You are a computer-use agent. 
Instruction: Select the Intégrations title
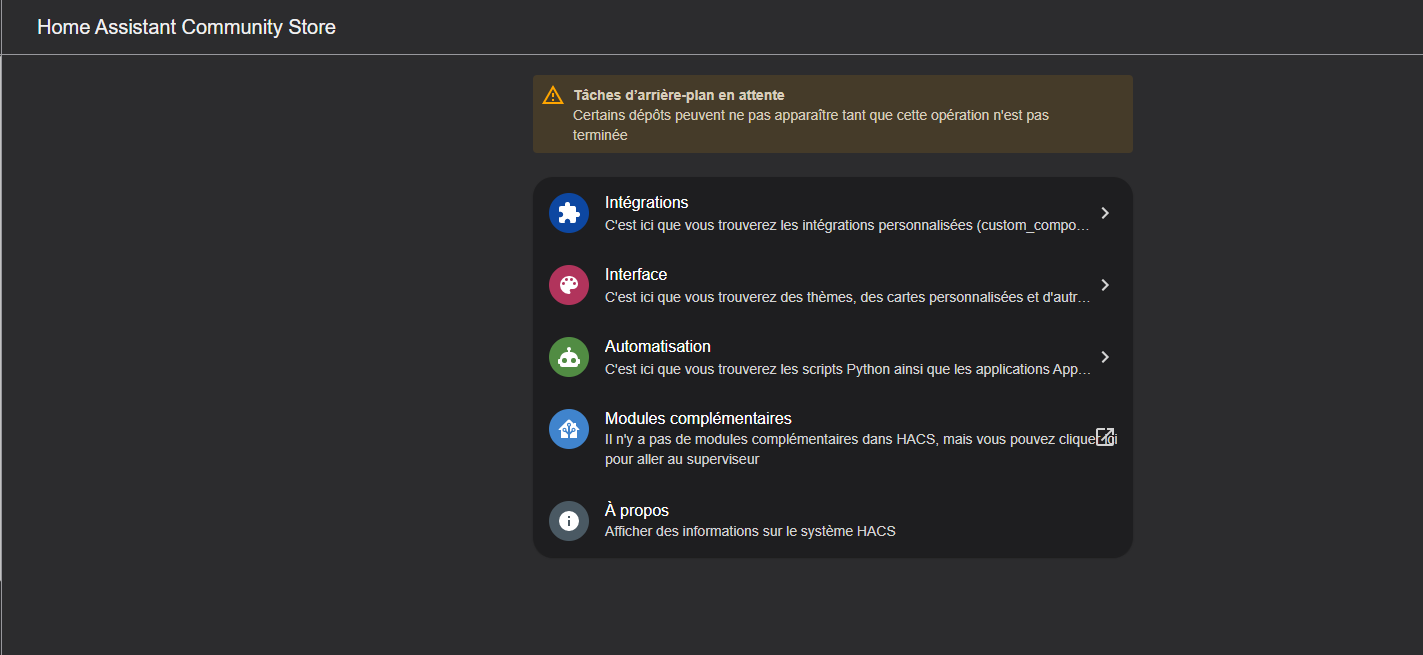point(646,202)
